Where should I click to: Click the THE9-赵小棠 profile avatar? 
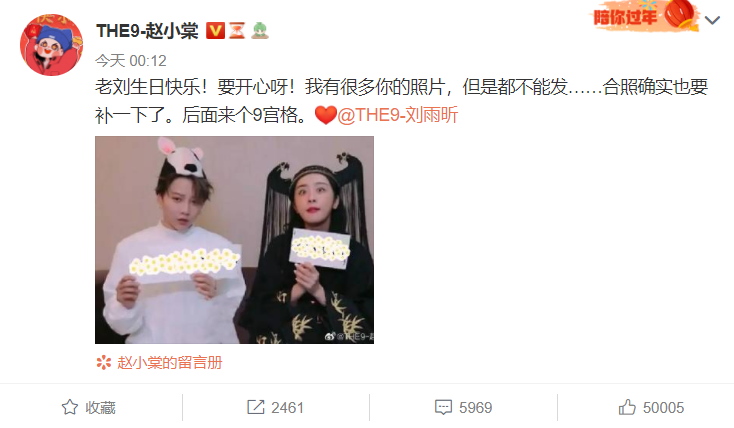[51, 45]
